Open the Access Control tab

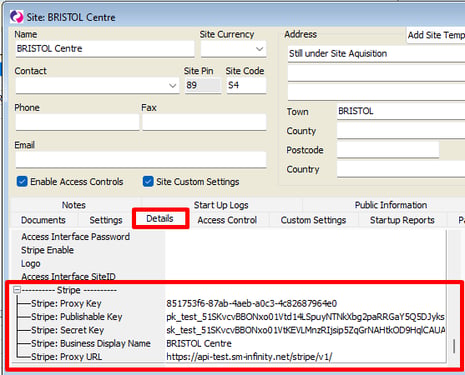pos(227,220)
